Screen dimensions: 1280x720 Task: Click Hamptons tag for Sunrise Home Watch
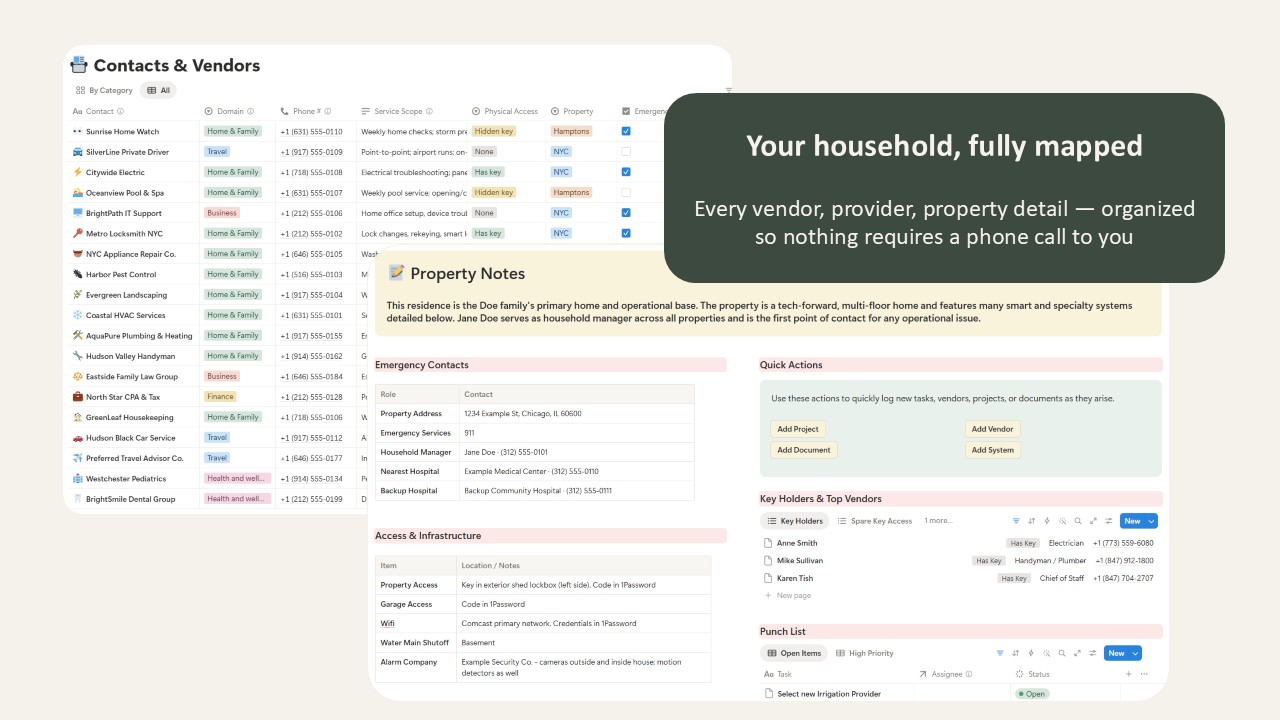(x=572, y=131)
